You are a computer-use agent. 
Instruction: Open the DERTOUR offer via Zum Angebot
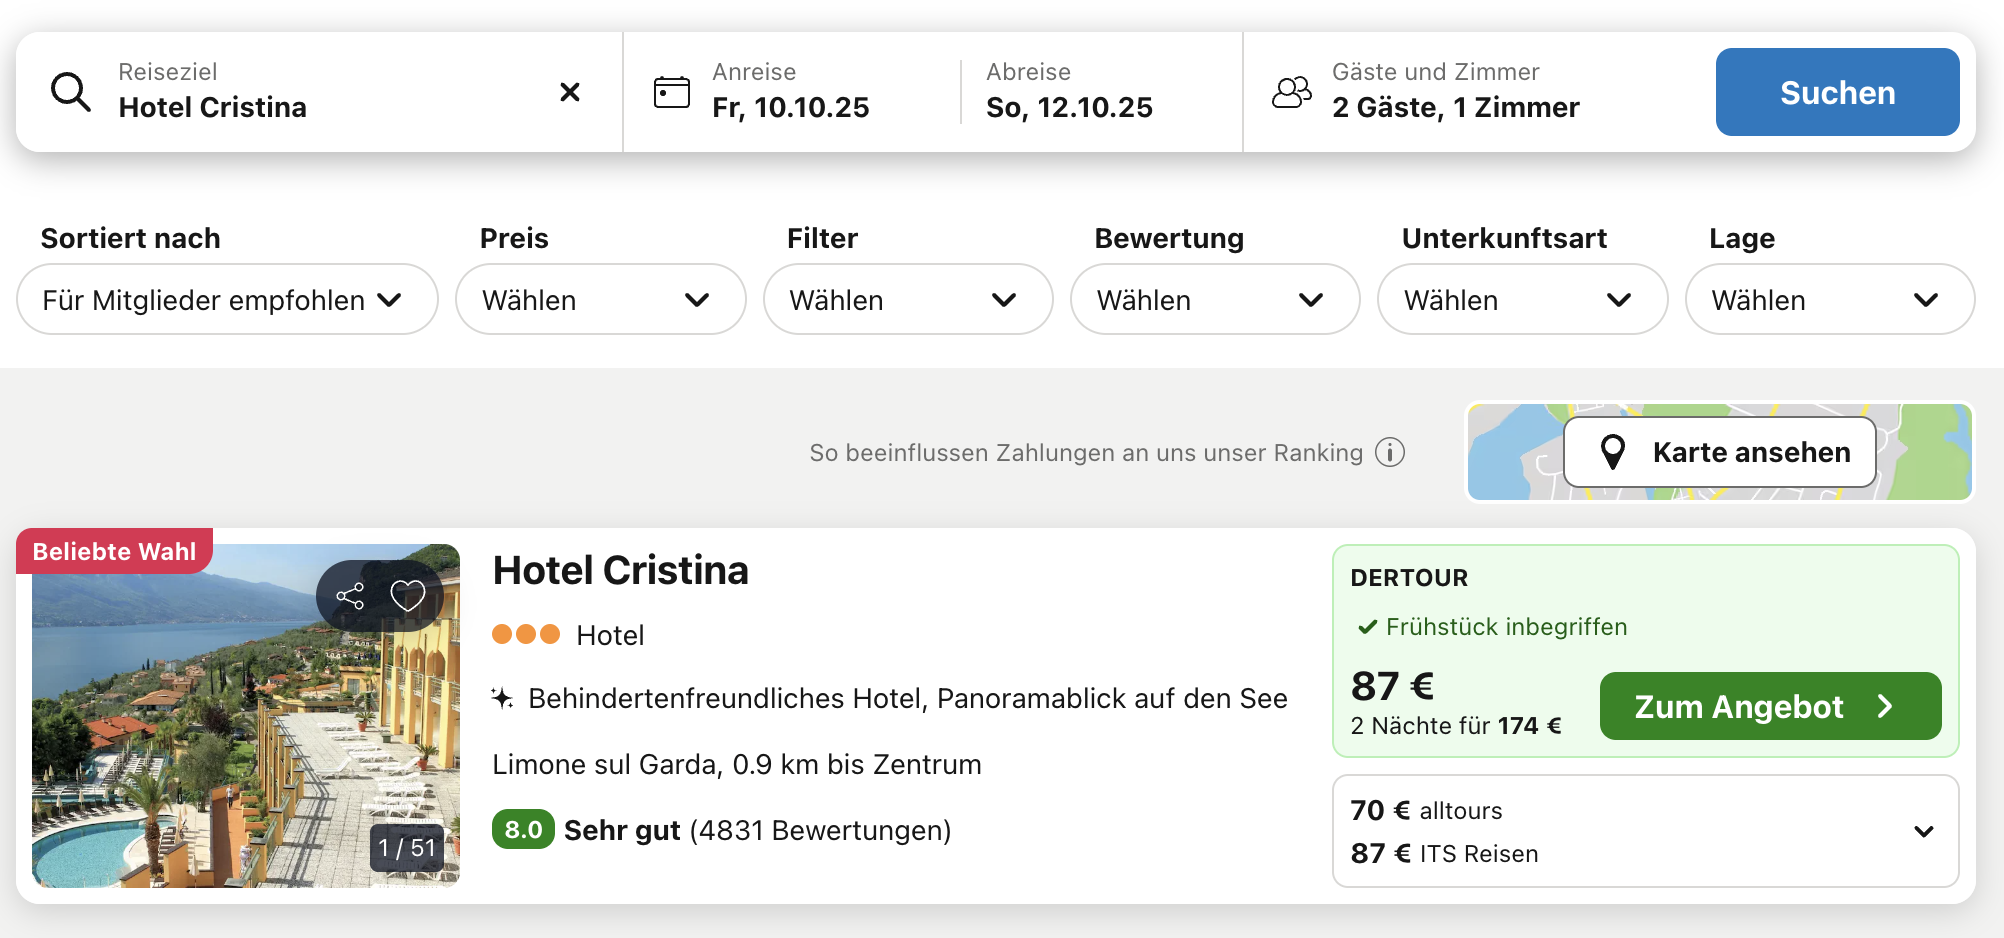click(x=1771, y=706)
